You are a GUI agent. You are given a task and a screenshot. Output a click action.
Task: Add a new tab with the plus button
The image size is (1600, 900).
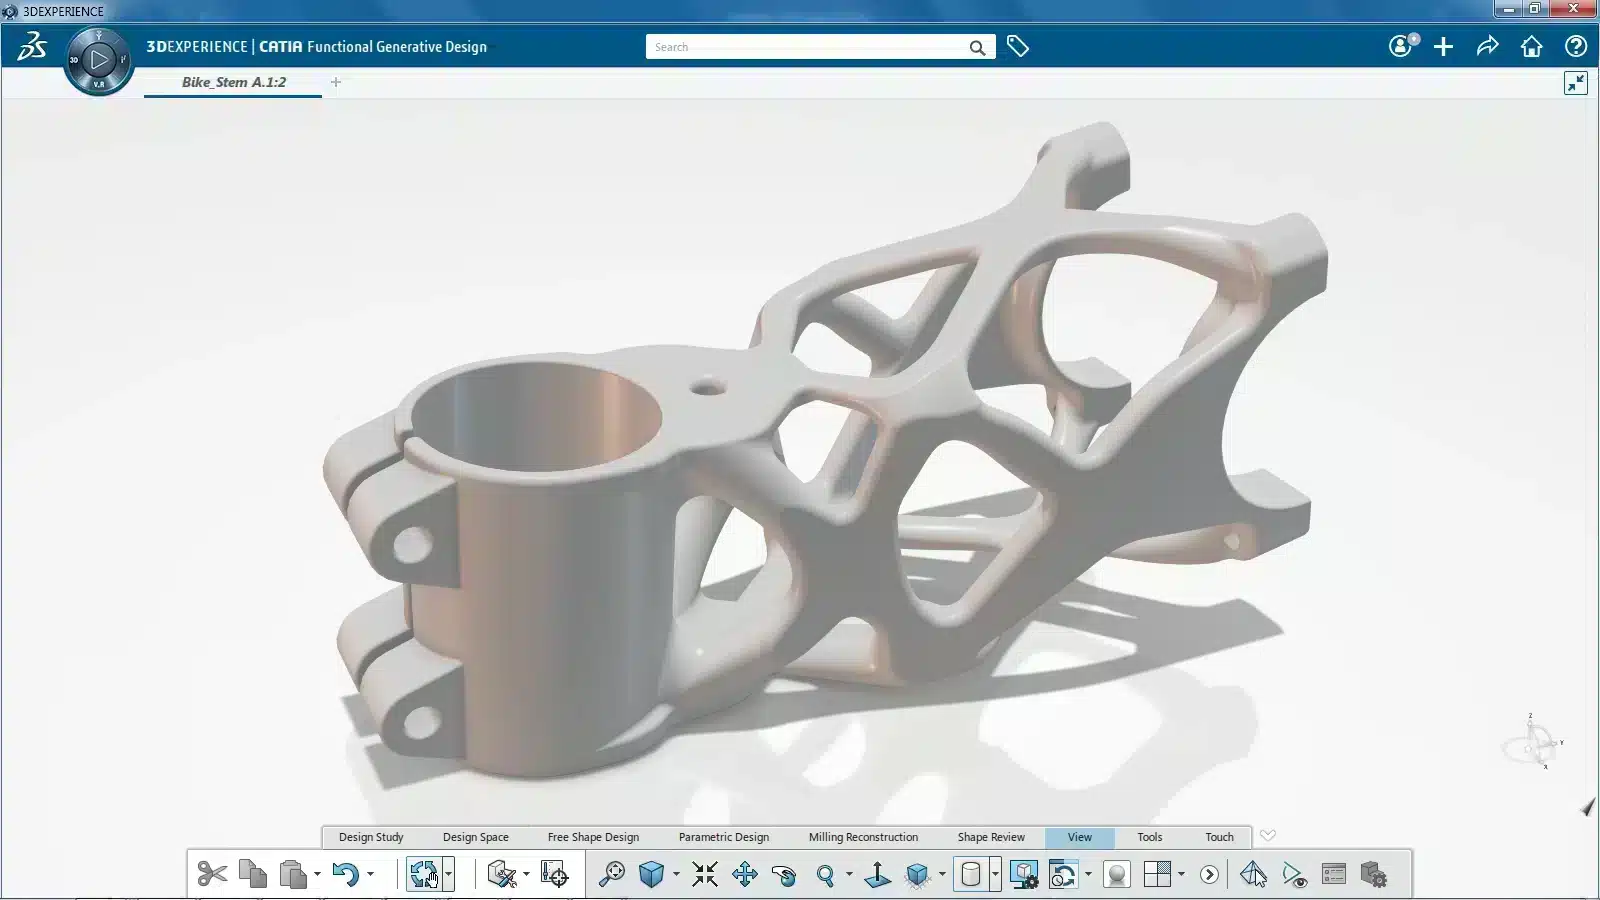pos(336,82)
